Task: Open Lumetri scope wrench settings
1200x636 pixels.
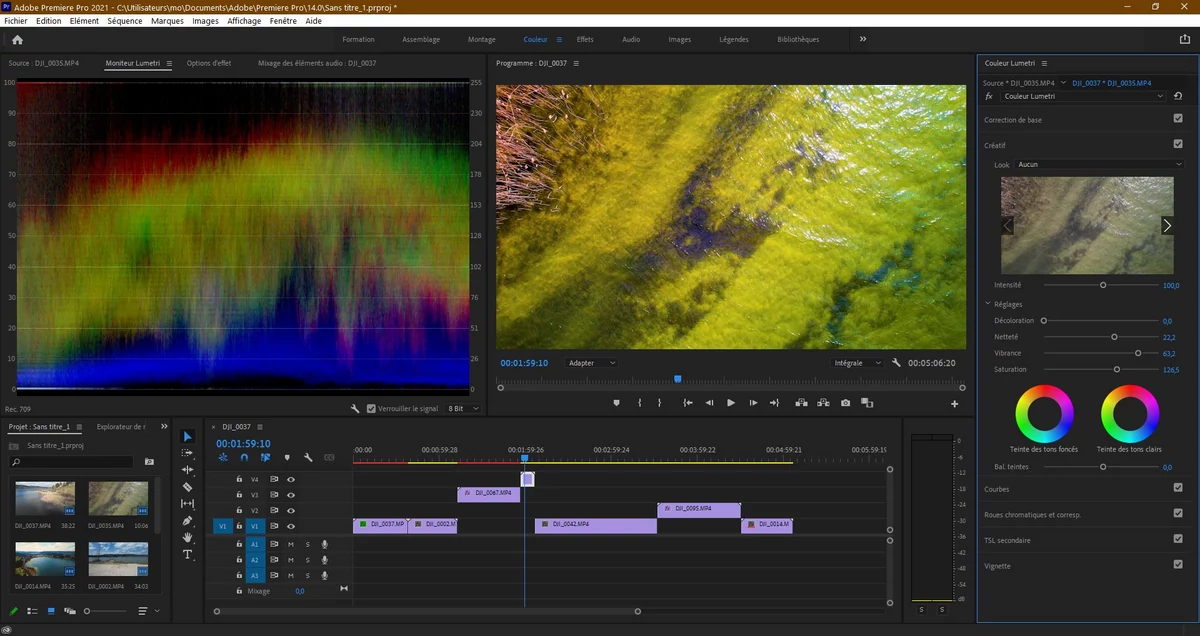Action: [x=355, y=409]
